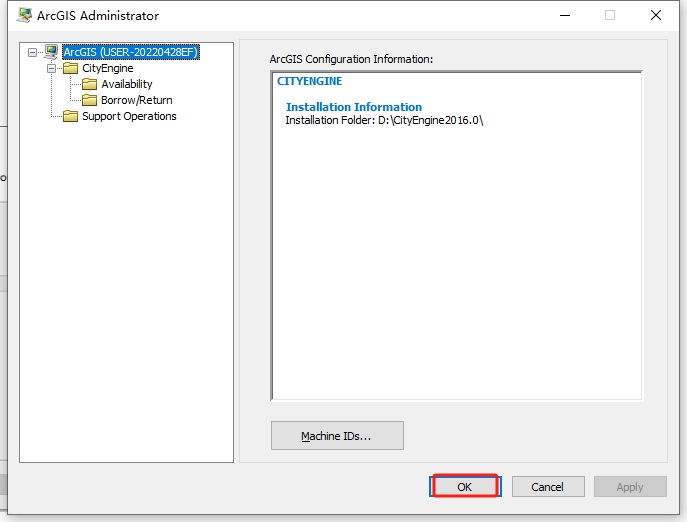Image resolution: width=687 pixels, height=522 pixels.
Task: Click the Installation Information heading
Action: click(354, 107)
